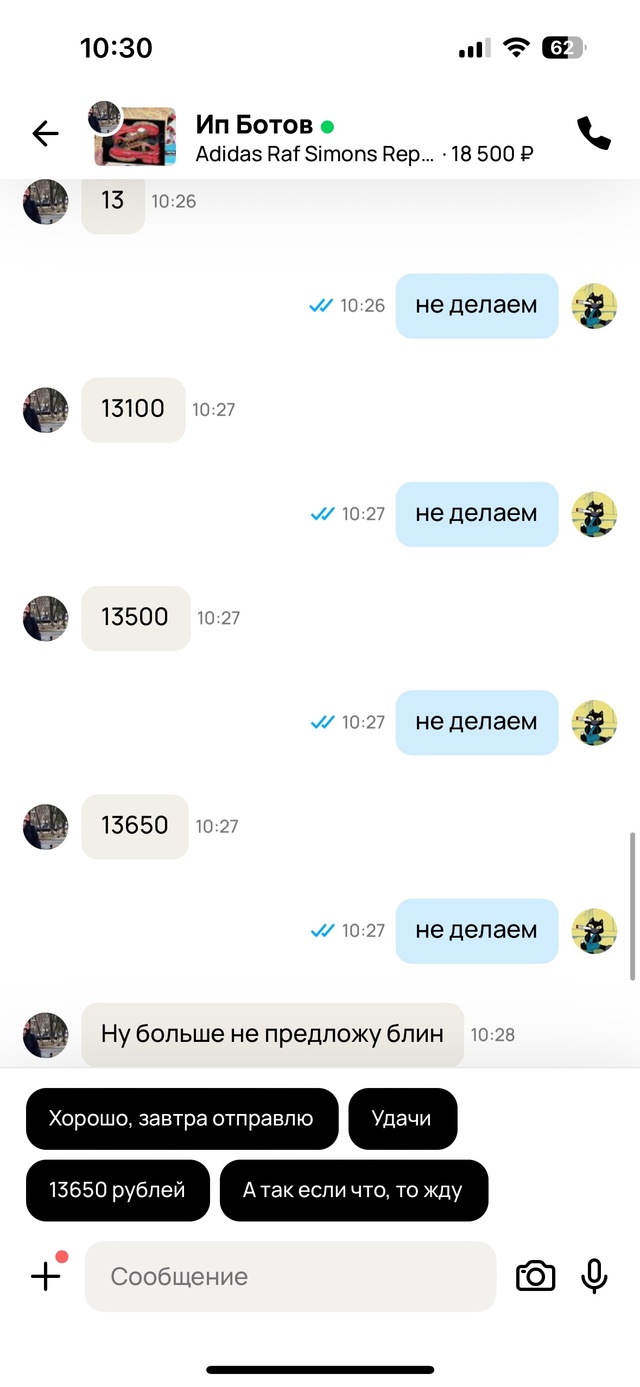This screenshot has height=1387, width=640.
Task: Open Adidas Raf Simons listing thumbnail
Action: 135,136
